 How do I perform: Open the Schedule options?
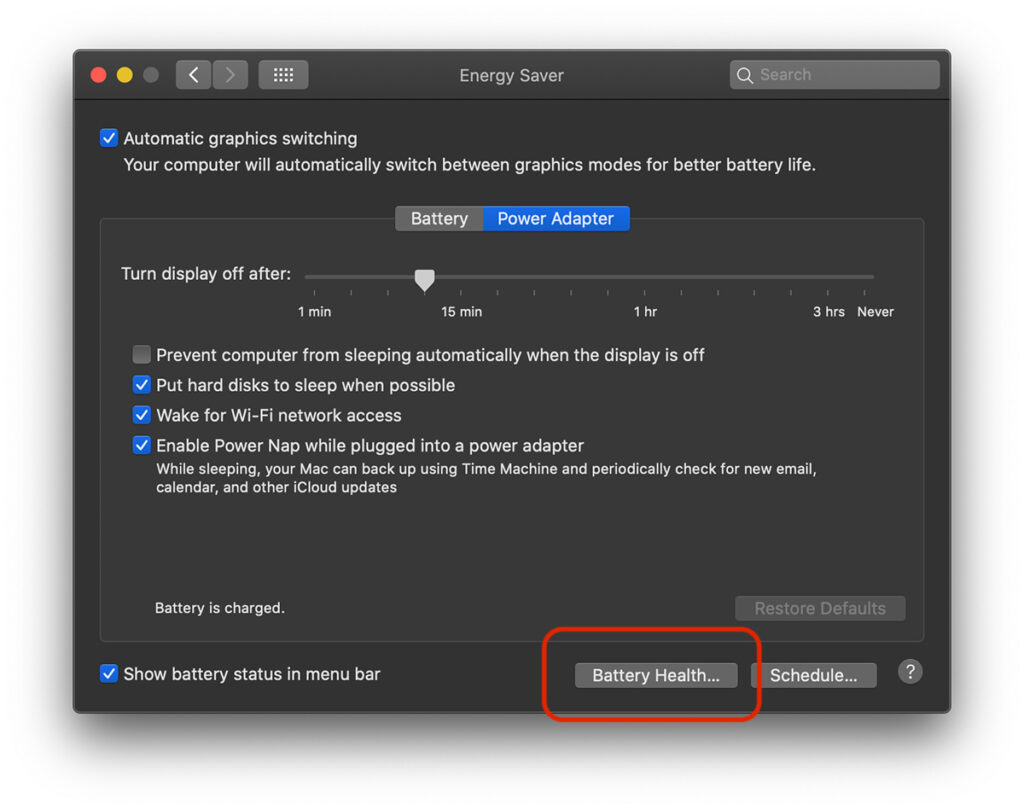pyautogui.click(x=813, y=675)
